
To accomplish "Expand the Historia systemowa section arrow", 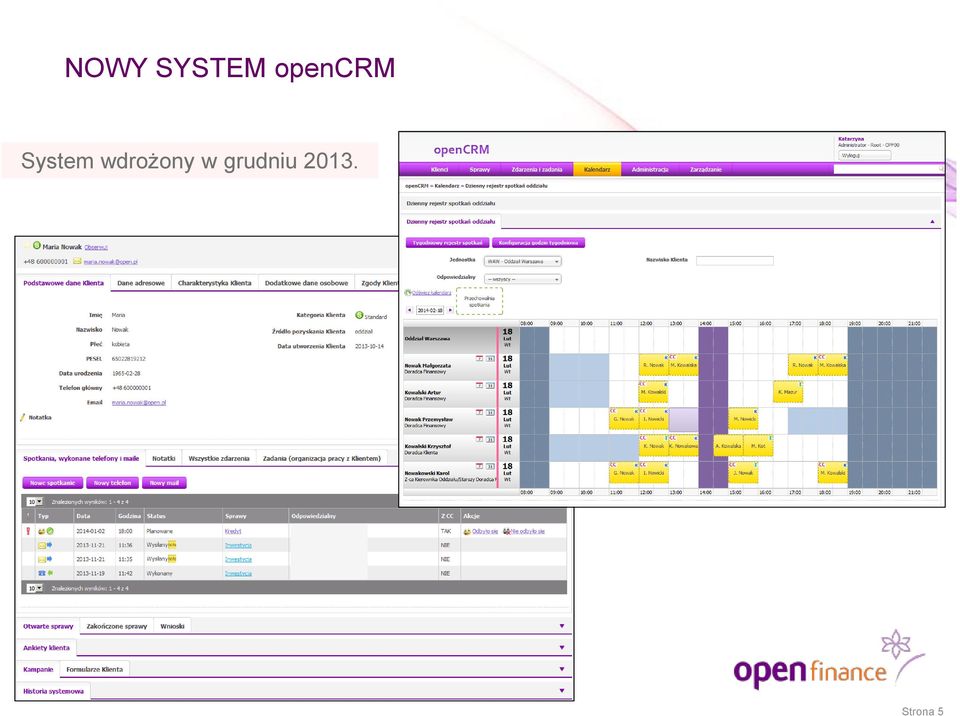I will coord(561,691).
